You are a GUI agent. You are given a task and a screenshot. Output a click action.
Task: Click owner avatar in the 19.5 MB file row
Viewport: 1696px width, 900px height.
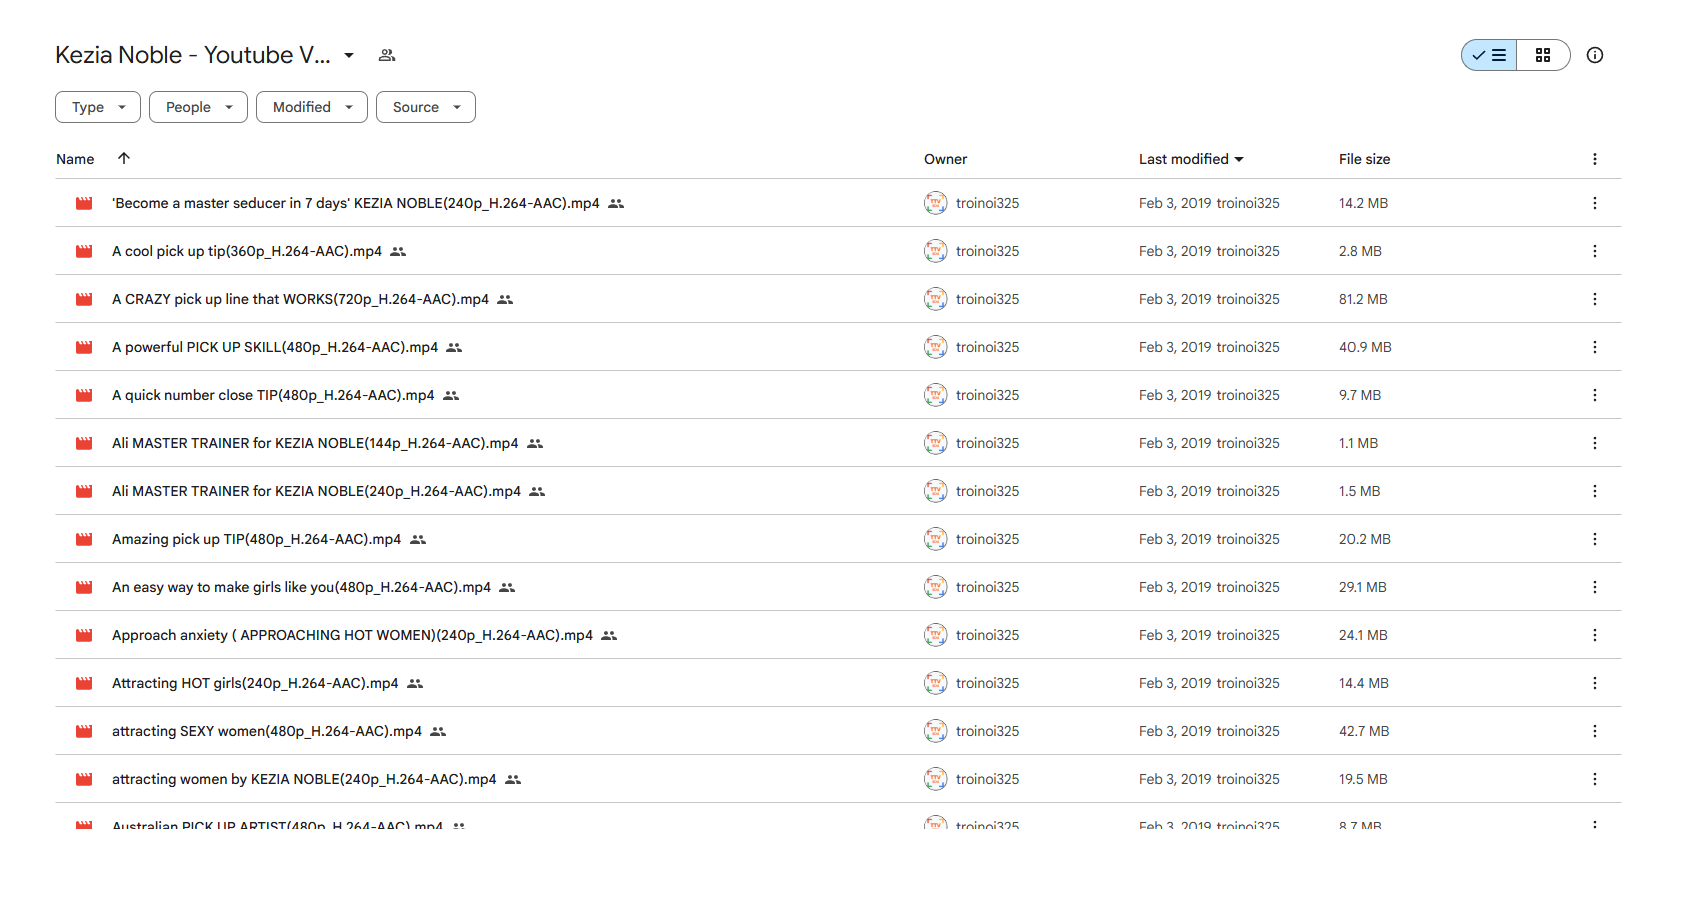pyautogui.click(x=935, y=779)
